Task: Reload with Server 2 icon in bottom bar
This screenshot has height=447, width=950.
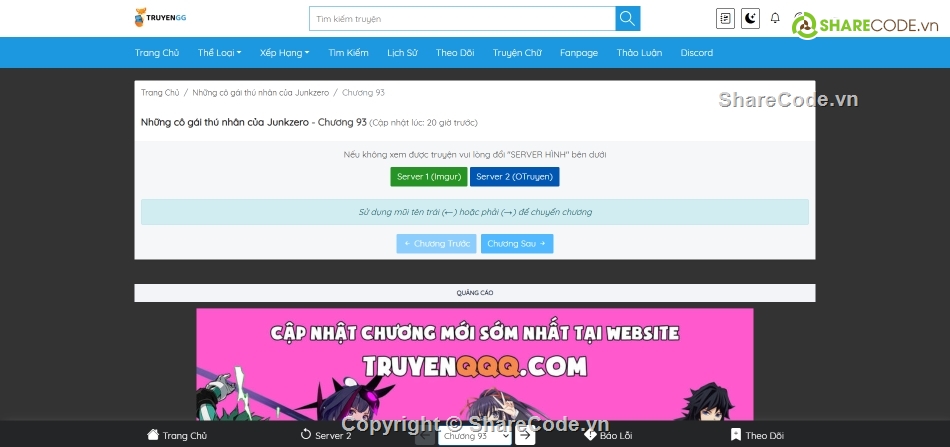Action: click(307, 435)
